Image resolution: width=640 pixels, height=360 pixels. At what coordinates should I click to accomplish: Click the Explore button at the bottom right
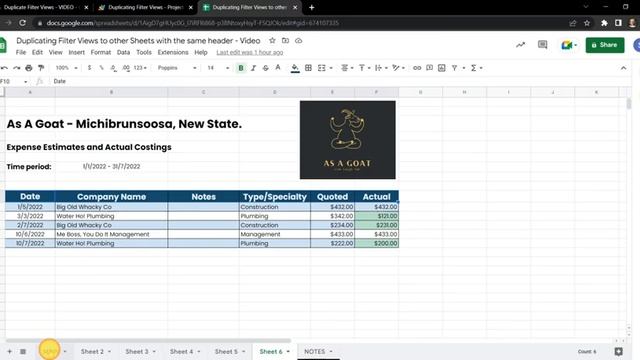pos(618,351)
